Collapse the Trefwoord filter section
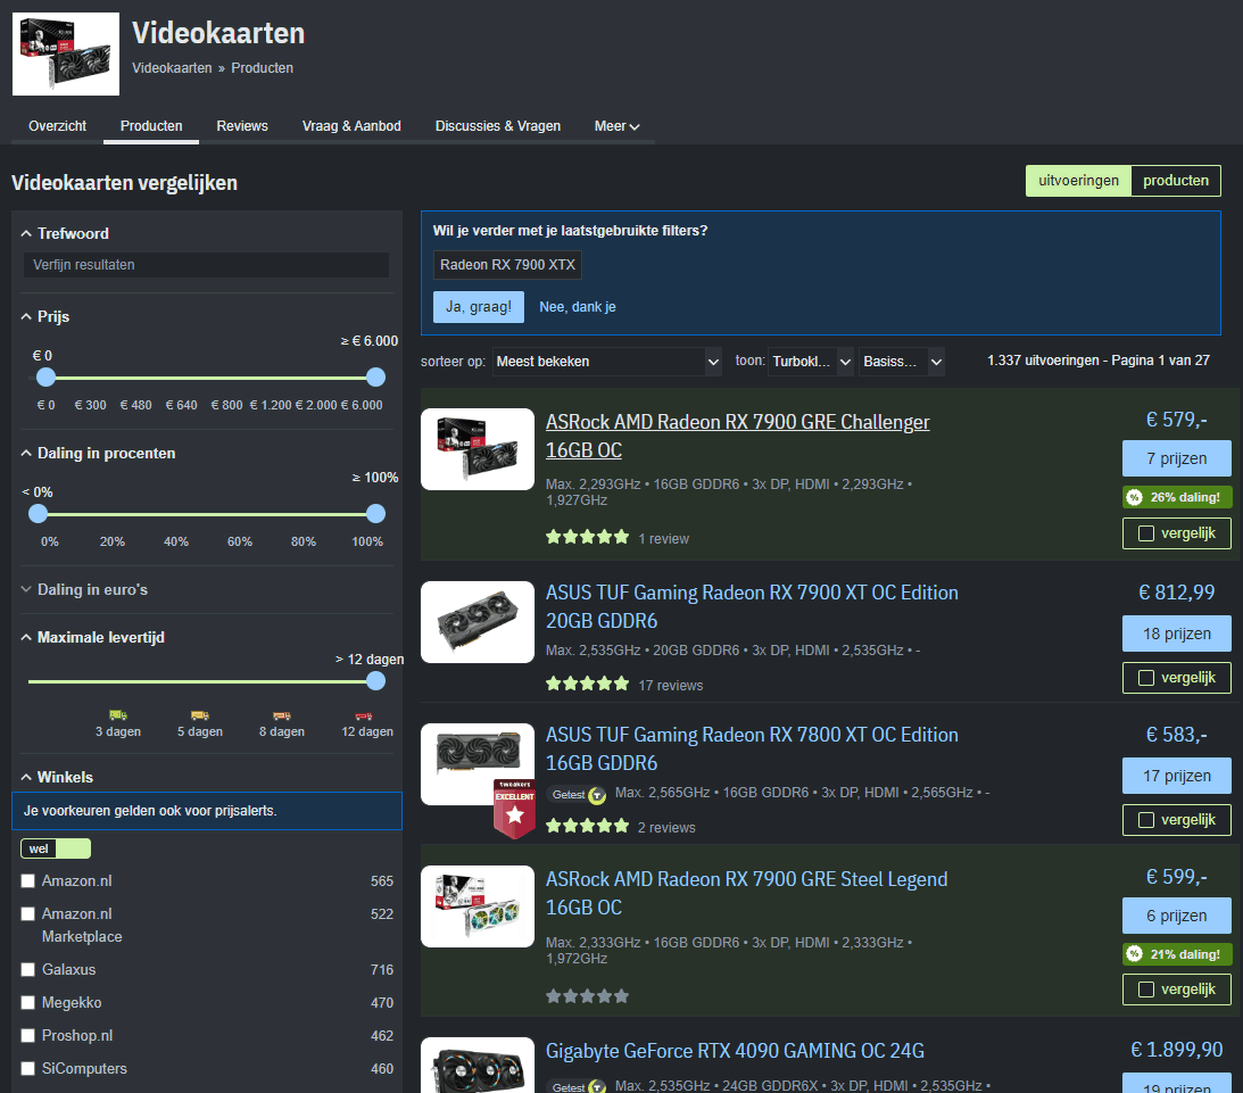 tap(65, 233)
